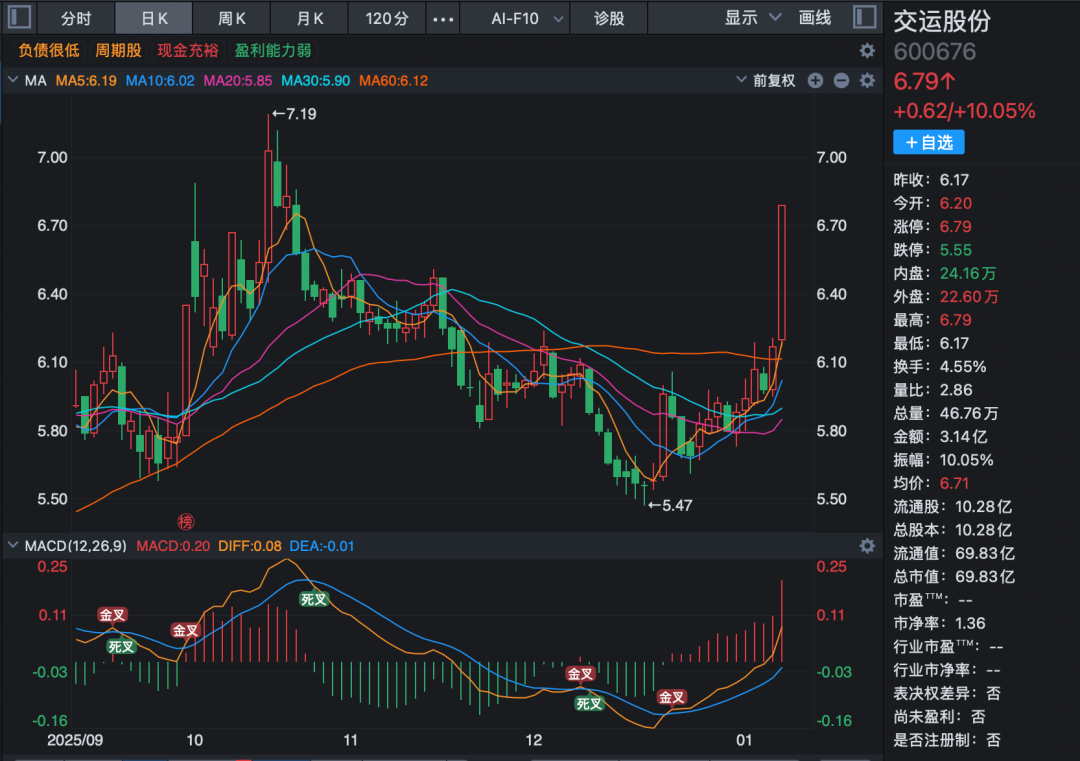Add stock to watchlist via 自选 button
Viewport: 1080px width, 761px height.
click(928, 142)
